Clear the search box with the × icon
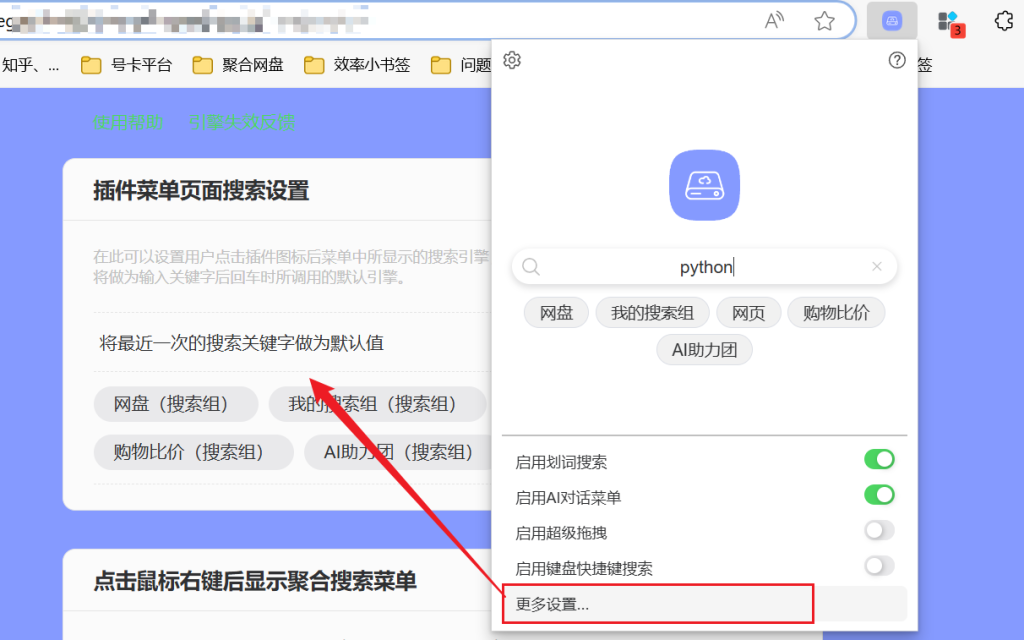This screenshot has height=640, width=1024. click(877, 266)
